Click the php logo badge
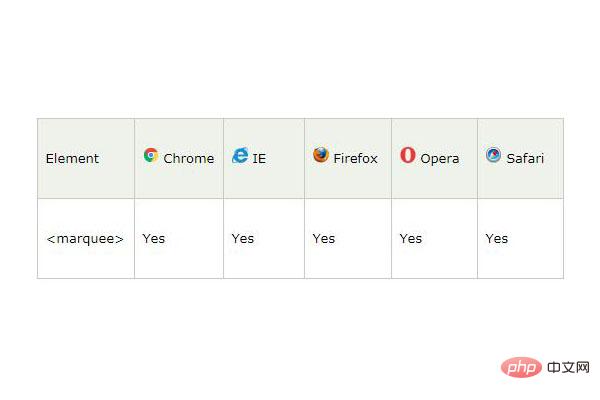This screenshot has height=400, width=600. pos(521,368)
